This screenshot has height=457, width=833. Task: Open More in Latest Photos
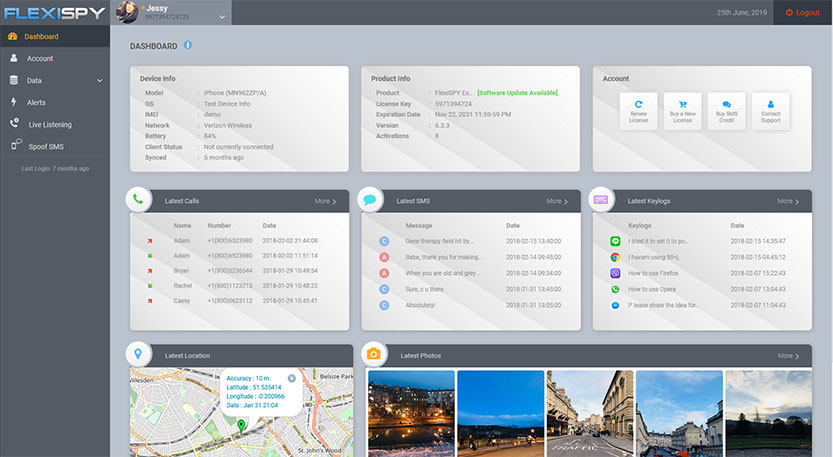[x=788, y=356]
